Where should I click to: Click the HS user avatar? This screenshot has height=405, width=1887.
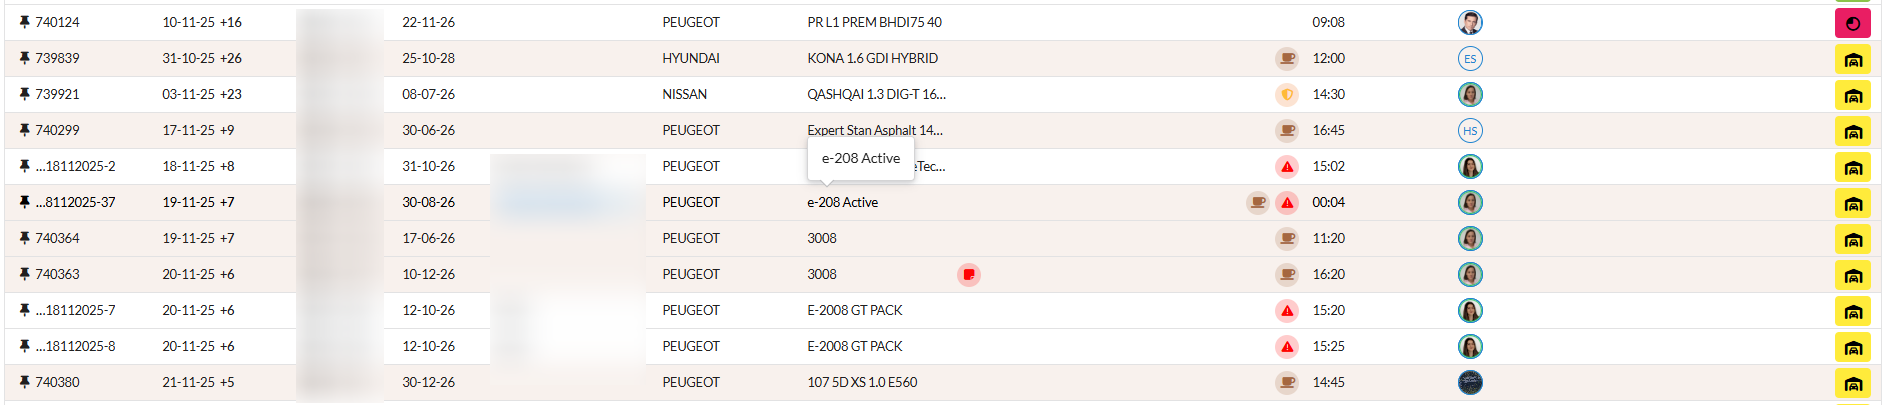[1469, 131]
